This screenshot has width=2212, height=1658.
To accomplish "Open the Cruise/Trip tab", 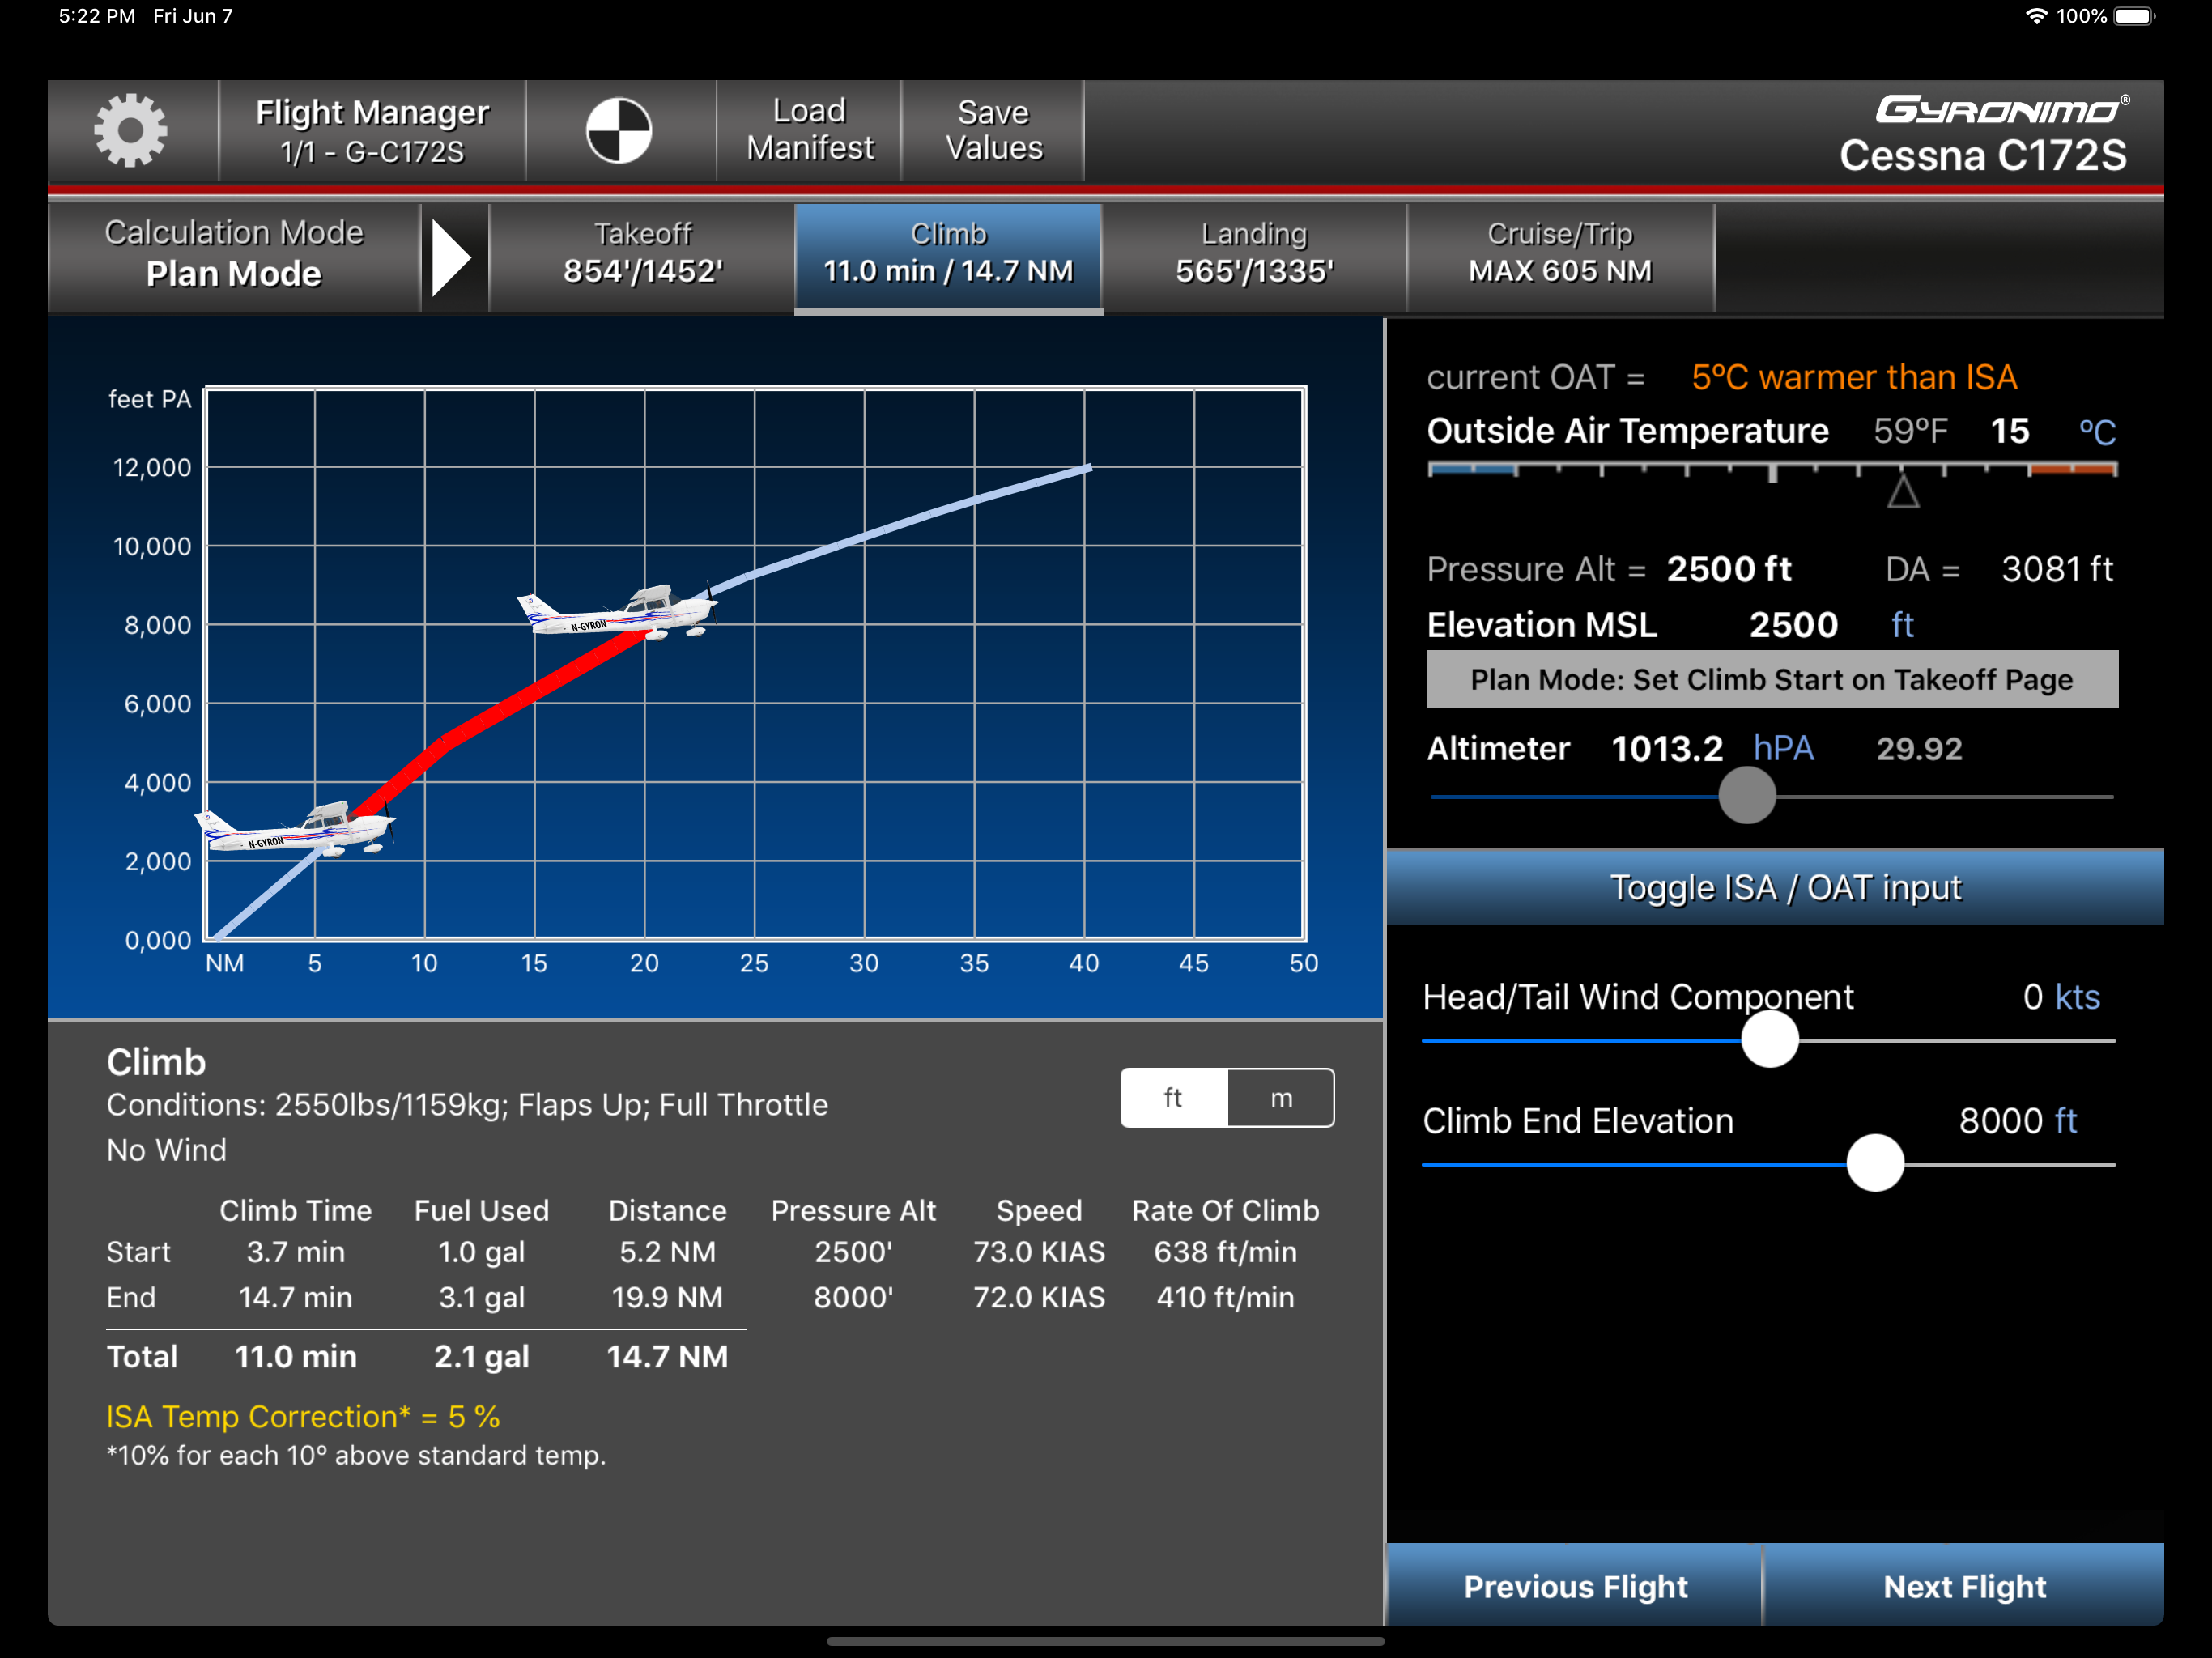I will pos(1560,254).
